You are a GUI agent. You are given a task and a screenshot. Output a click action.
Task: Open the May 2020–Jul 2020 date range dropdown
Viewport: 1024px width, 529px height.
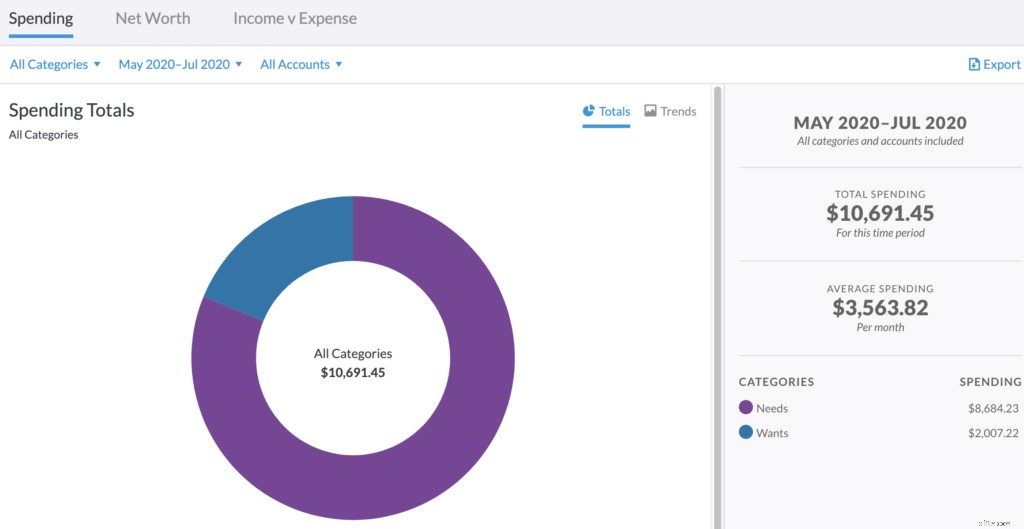click(180, 65)
